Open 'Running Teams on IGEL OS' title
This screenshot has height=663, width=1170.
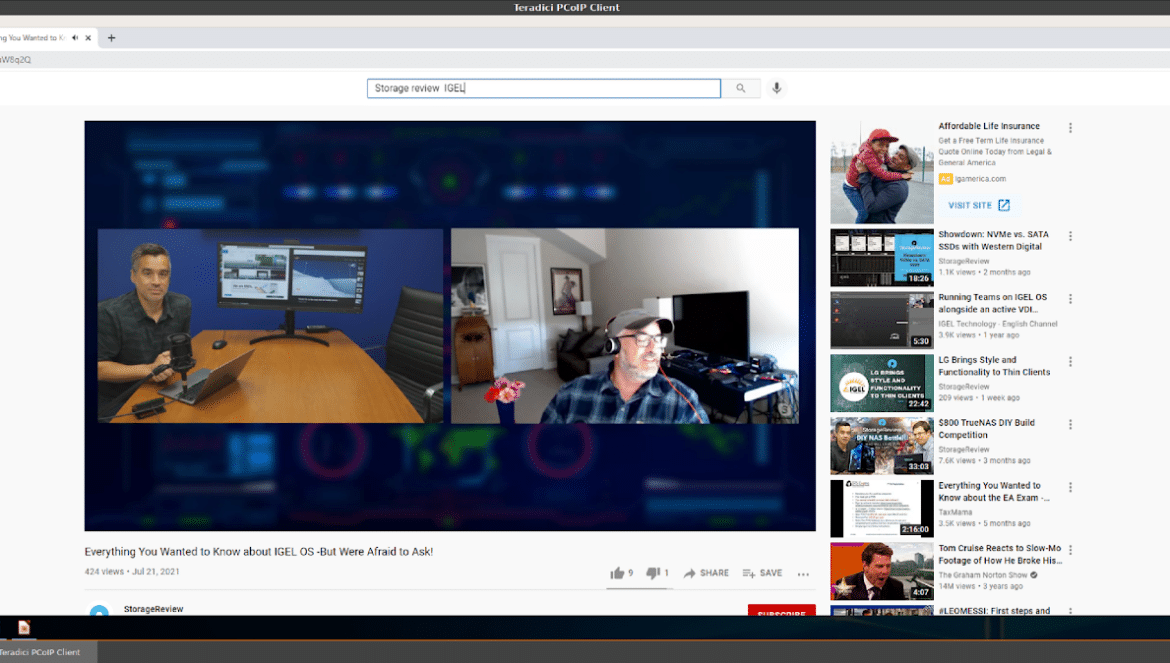click(x=992, y=303)
